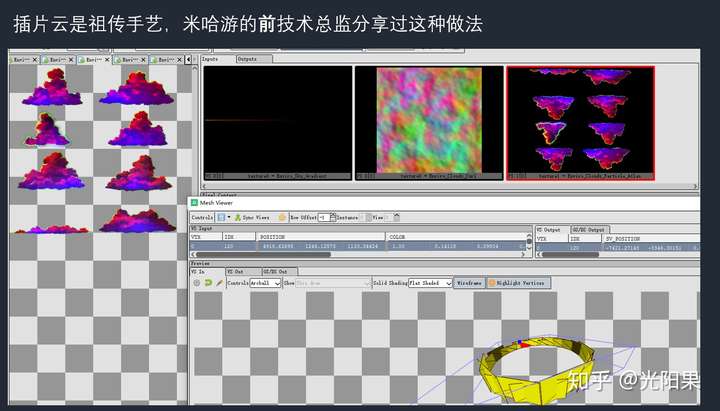Switch to the VS Output tab
720x411 pixels.
[x=551, y=230]
